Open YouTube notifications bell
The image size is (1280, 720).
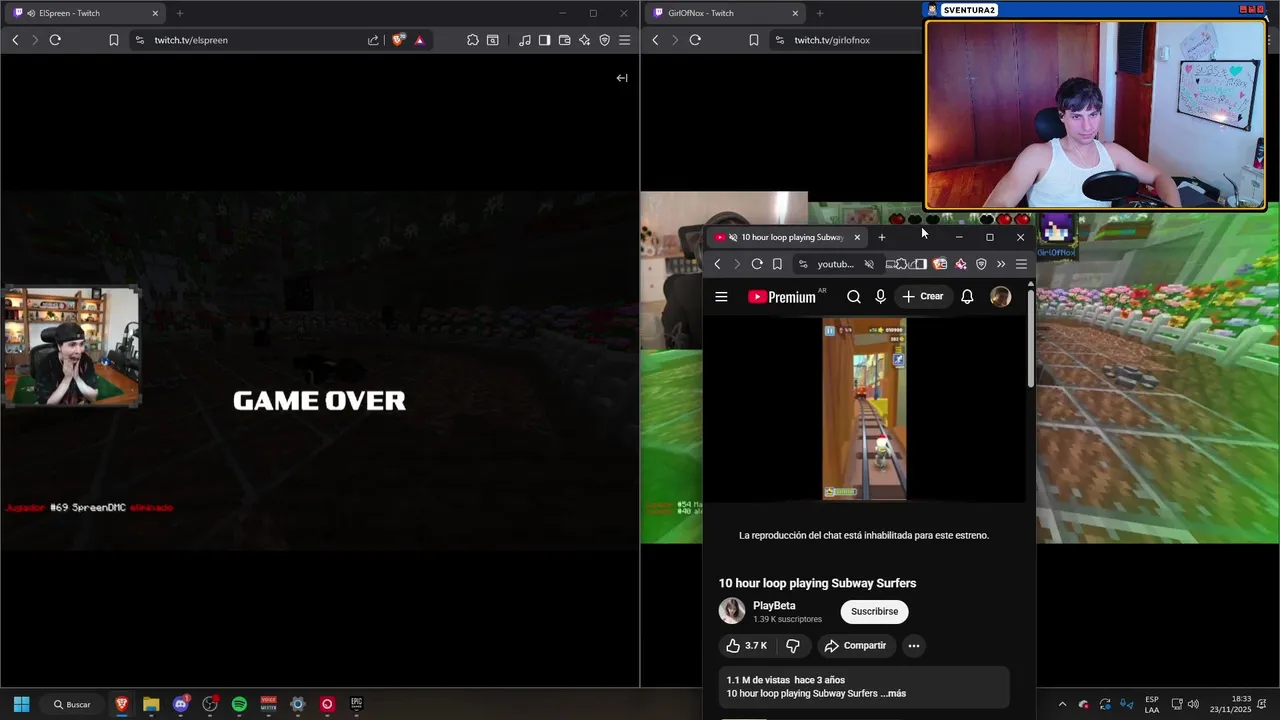(967, 296)
